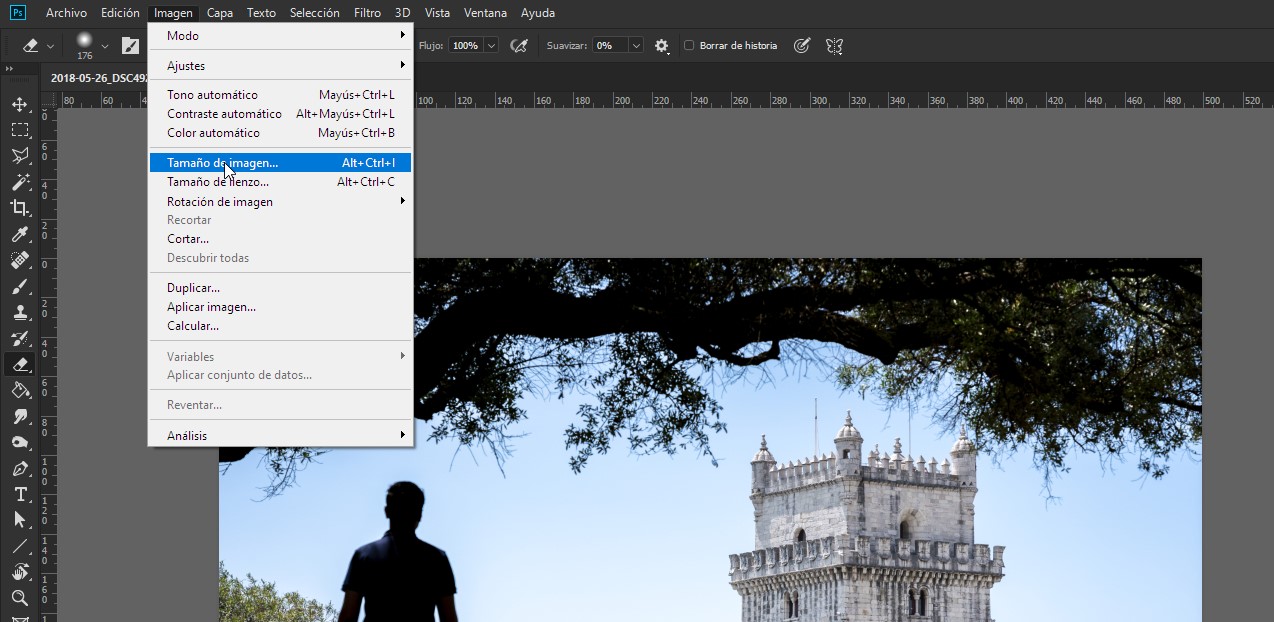Choose the Eyedropper tool
This screenshot has width=1274, height=622.
[x=19, y=234]
